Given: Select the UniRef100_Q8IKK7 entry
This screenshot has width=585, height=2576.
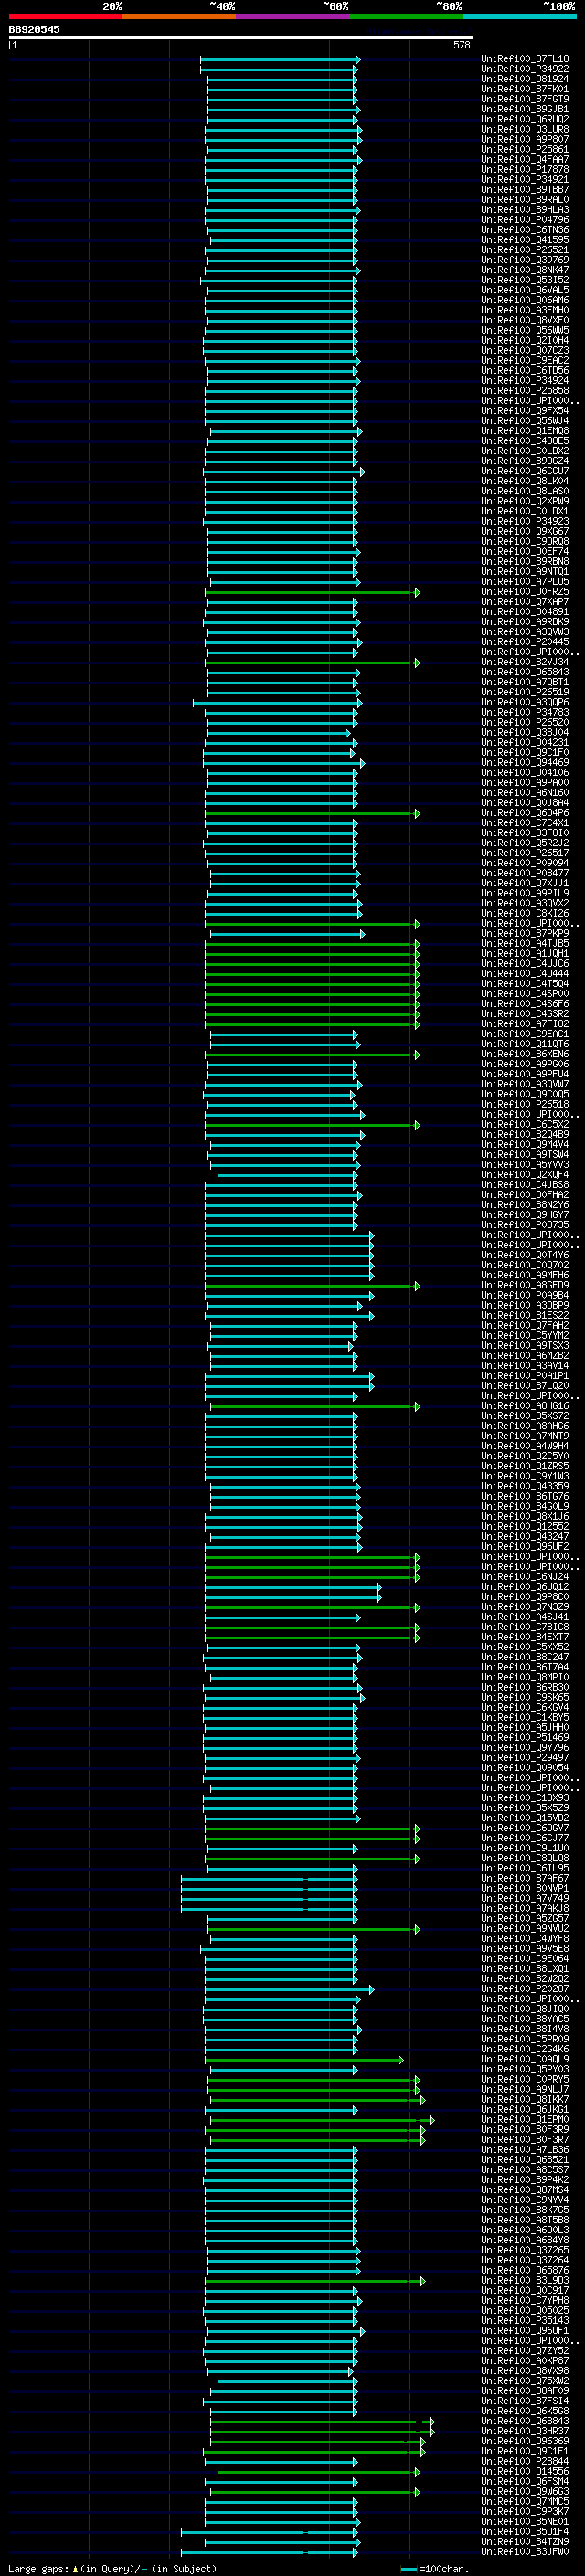Looking at the screenshot, I should coord(524,2099).
